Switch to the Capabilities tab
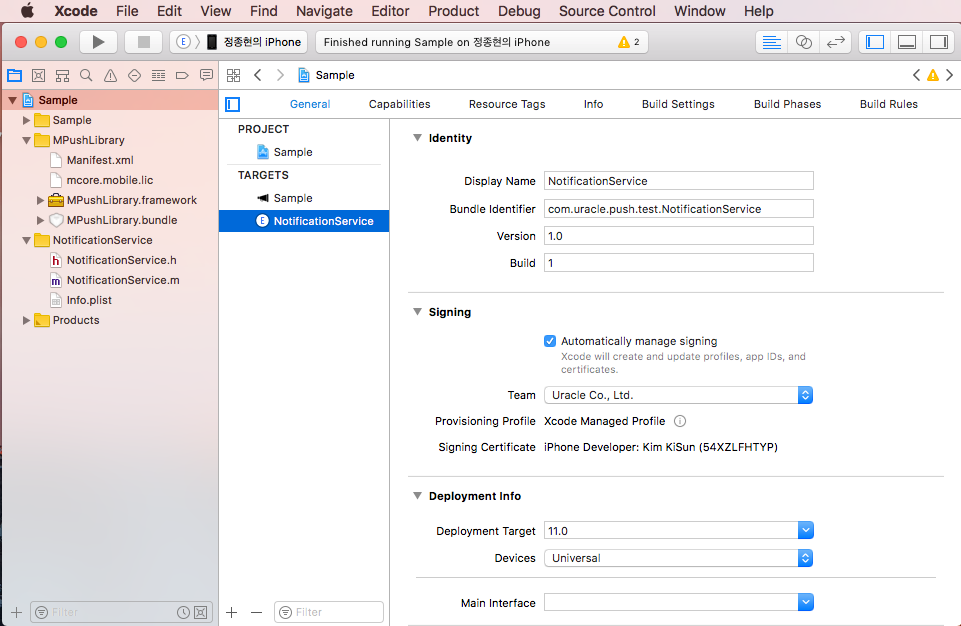The image size is (961, 626). 400,104
